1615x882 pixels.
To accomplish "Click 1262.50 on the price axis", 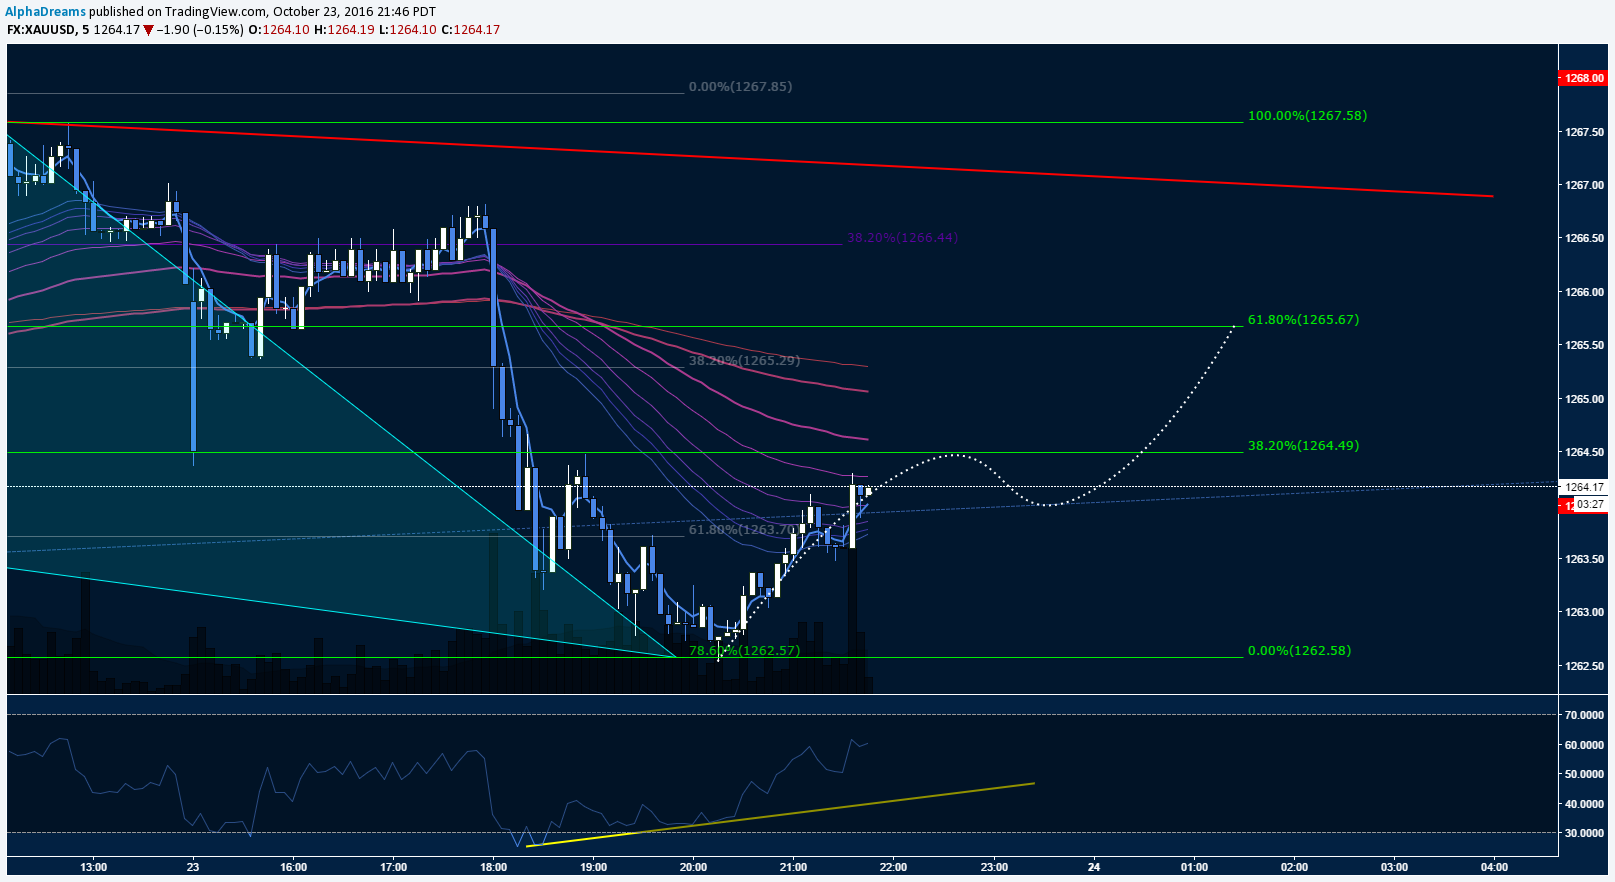I will (x=1584, y=666).
